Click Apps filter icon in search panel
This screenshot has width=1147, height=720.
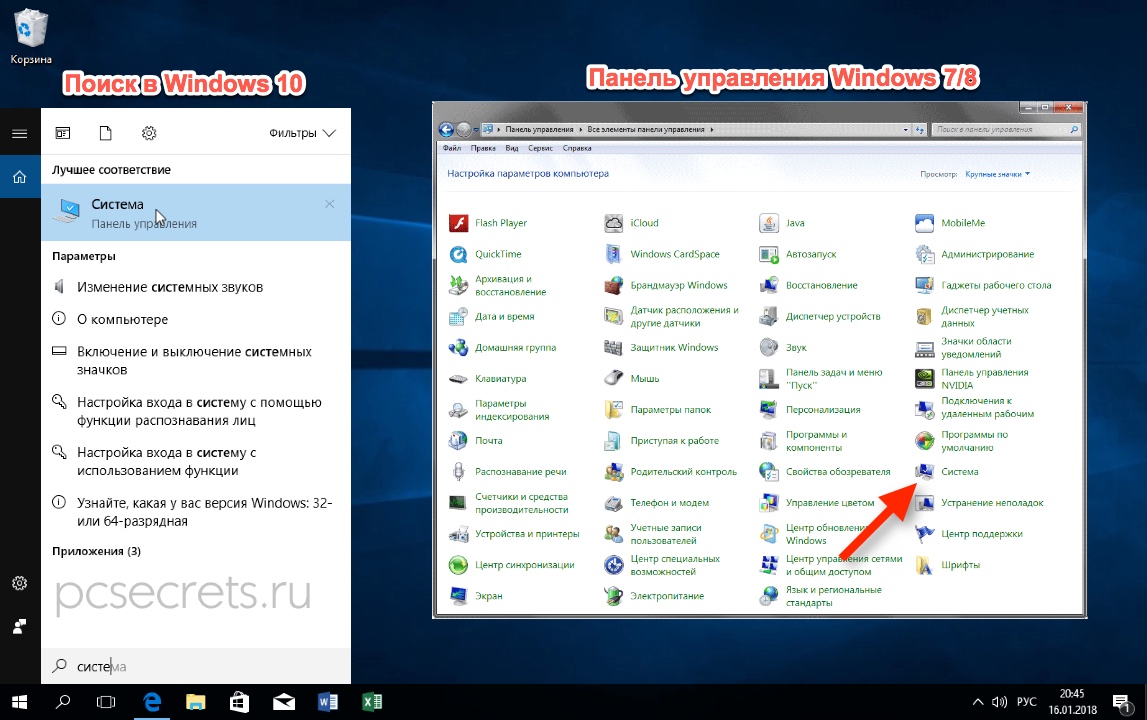pyautogui.click(x=63, y=132)
